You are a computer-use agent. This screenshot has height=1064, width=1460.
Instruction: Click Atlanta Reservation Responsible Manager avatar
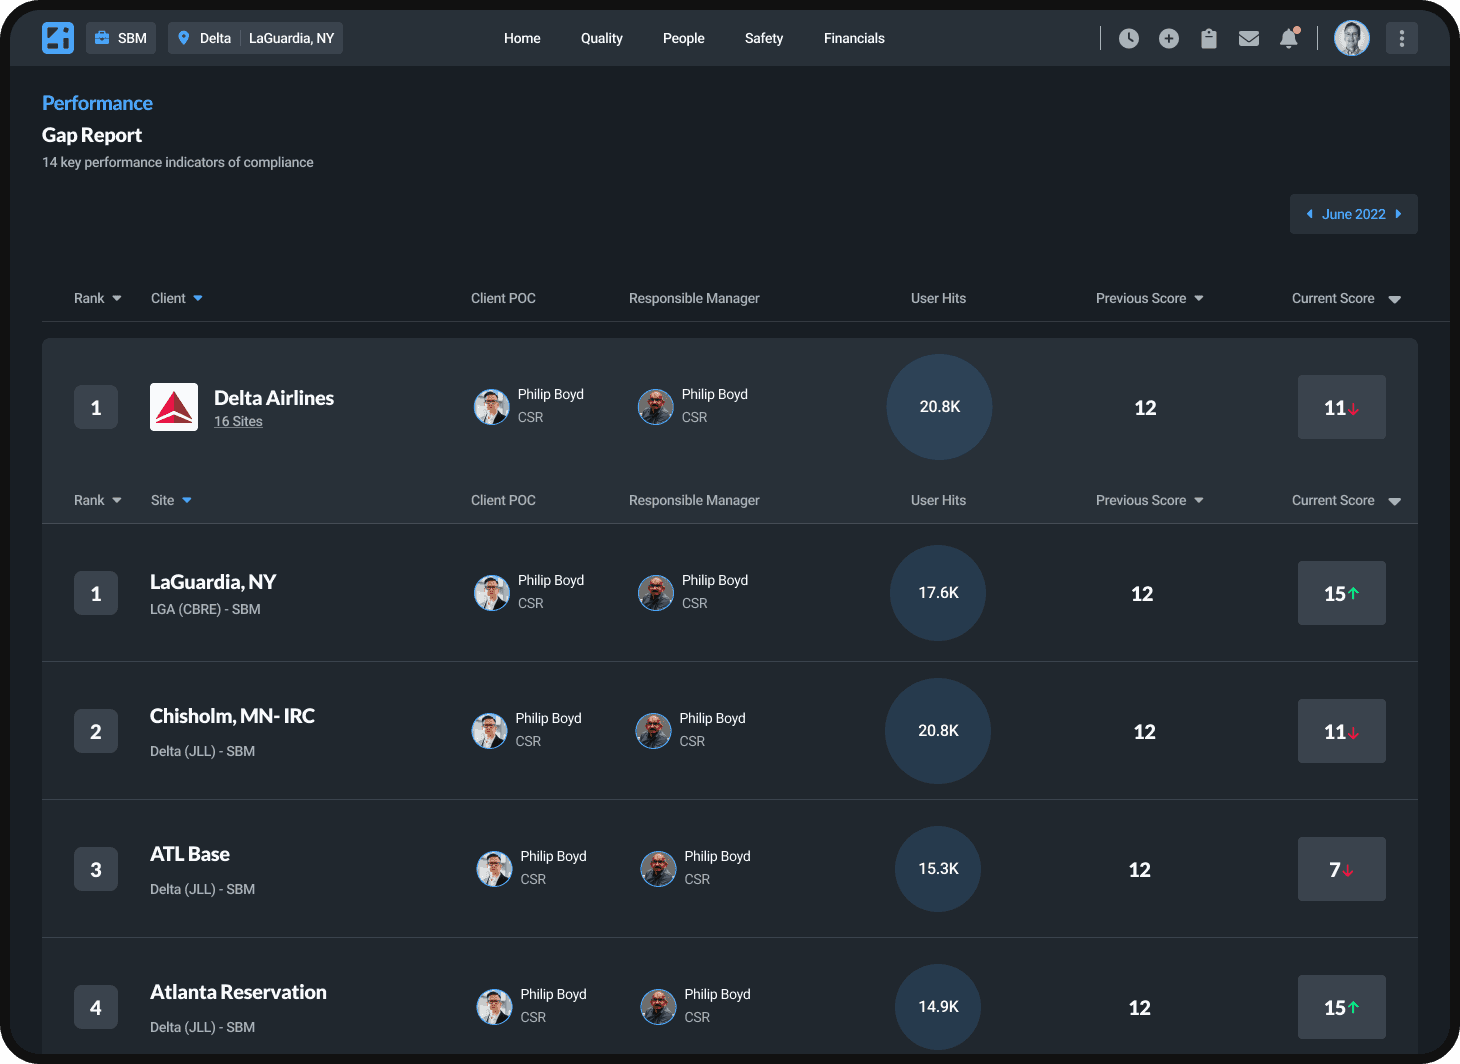pyautogui.click(x=658, y=1007)
